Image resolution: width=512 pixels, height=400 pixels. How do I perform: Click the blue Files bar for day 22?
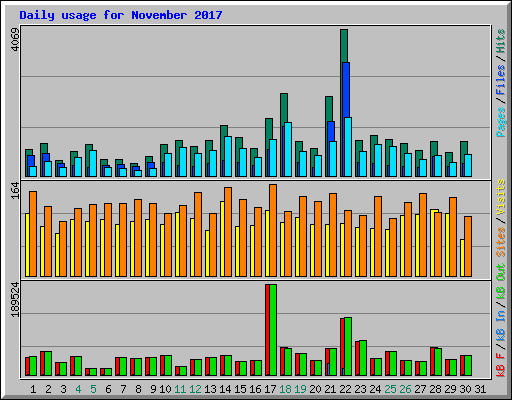346,89
